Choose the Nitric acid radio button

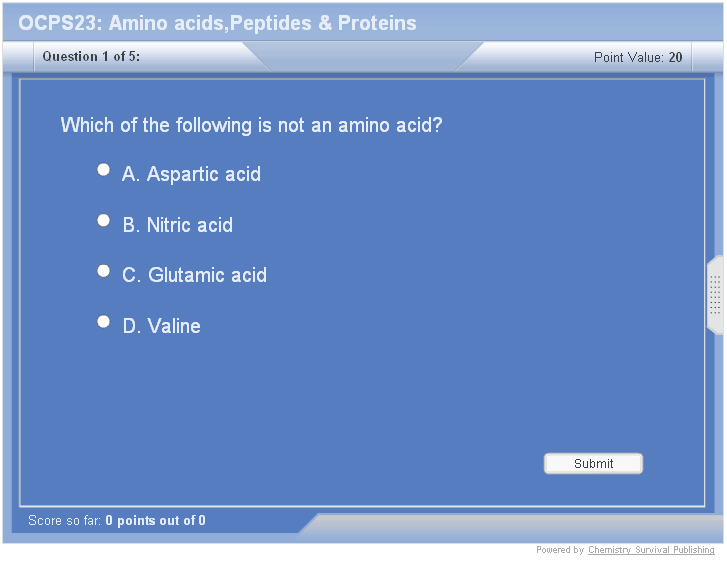tap(103, 221)
